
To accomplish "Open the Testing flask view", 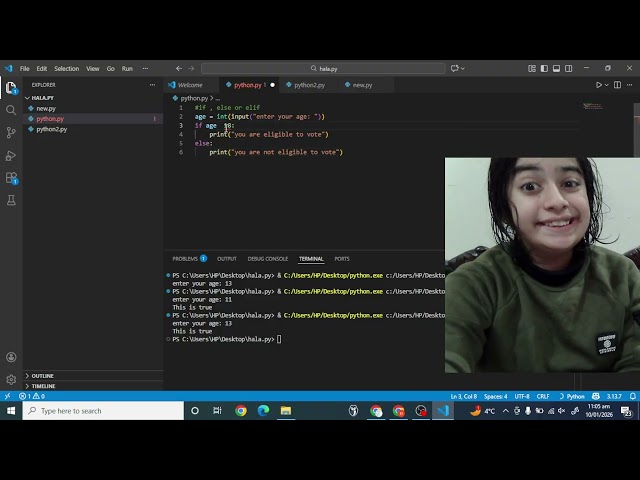I will point(11,200).
